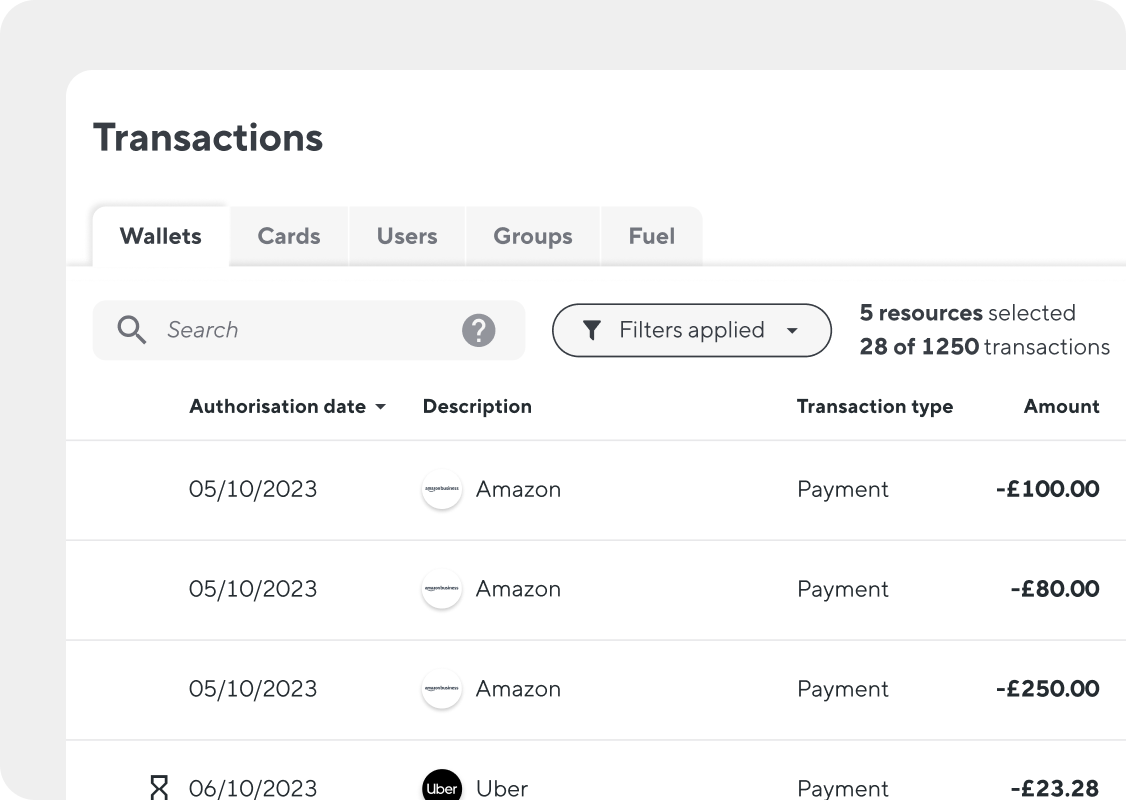This screenshot has height=800, width=1126.
Task: Click the Transaction type column header
Action: click(x=875, y=407)
